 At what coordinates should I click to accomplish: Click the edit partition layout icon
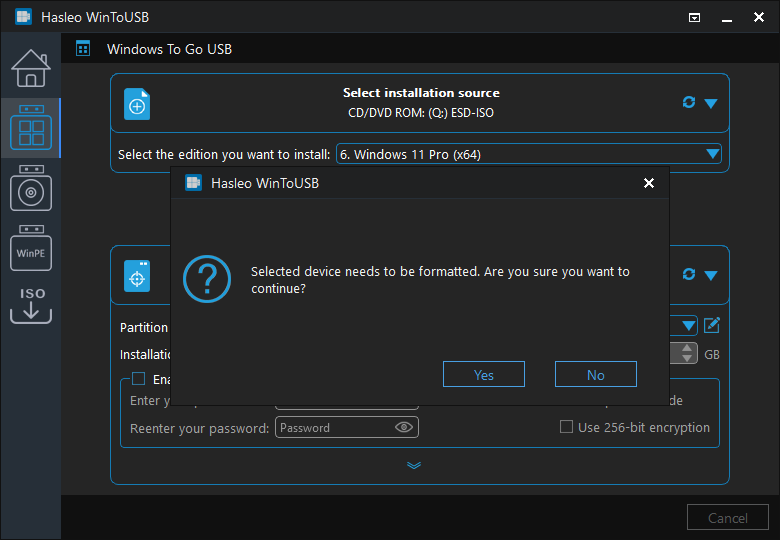tap(712, 326)
